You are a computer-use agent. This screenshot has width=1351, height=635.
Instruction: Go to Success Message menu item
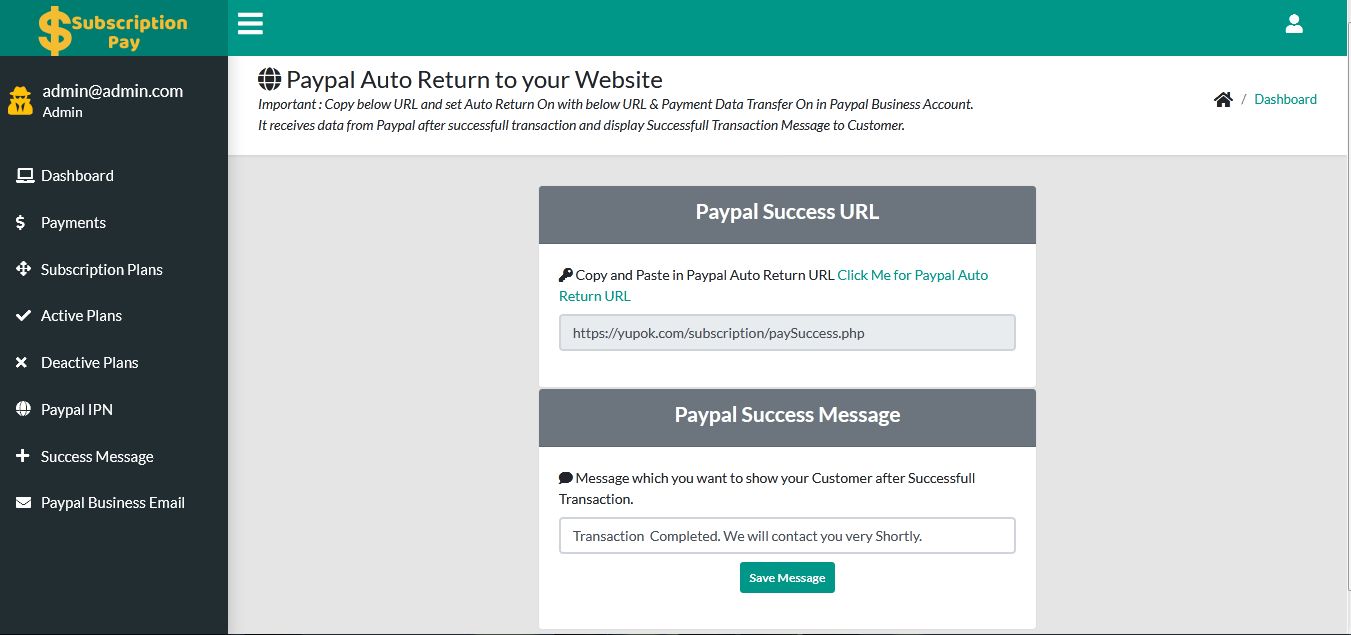tap(97, 456)
